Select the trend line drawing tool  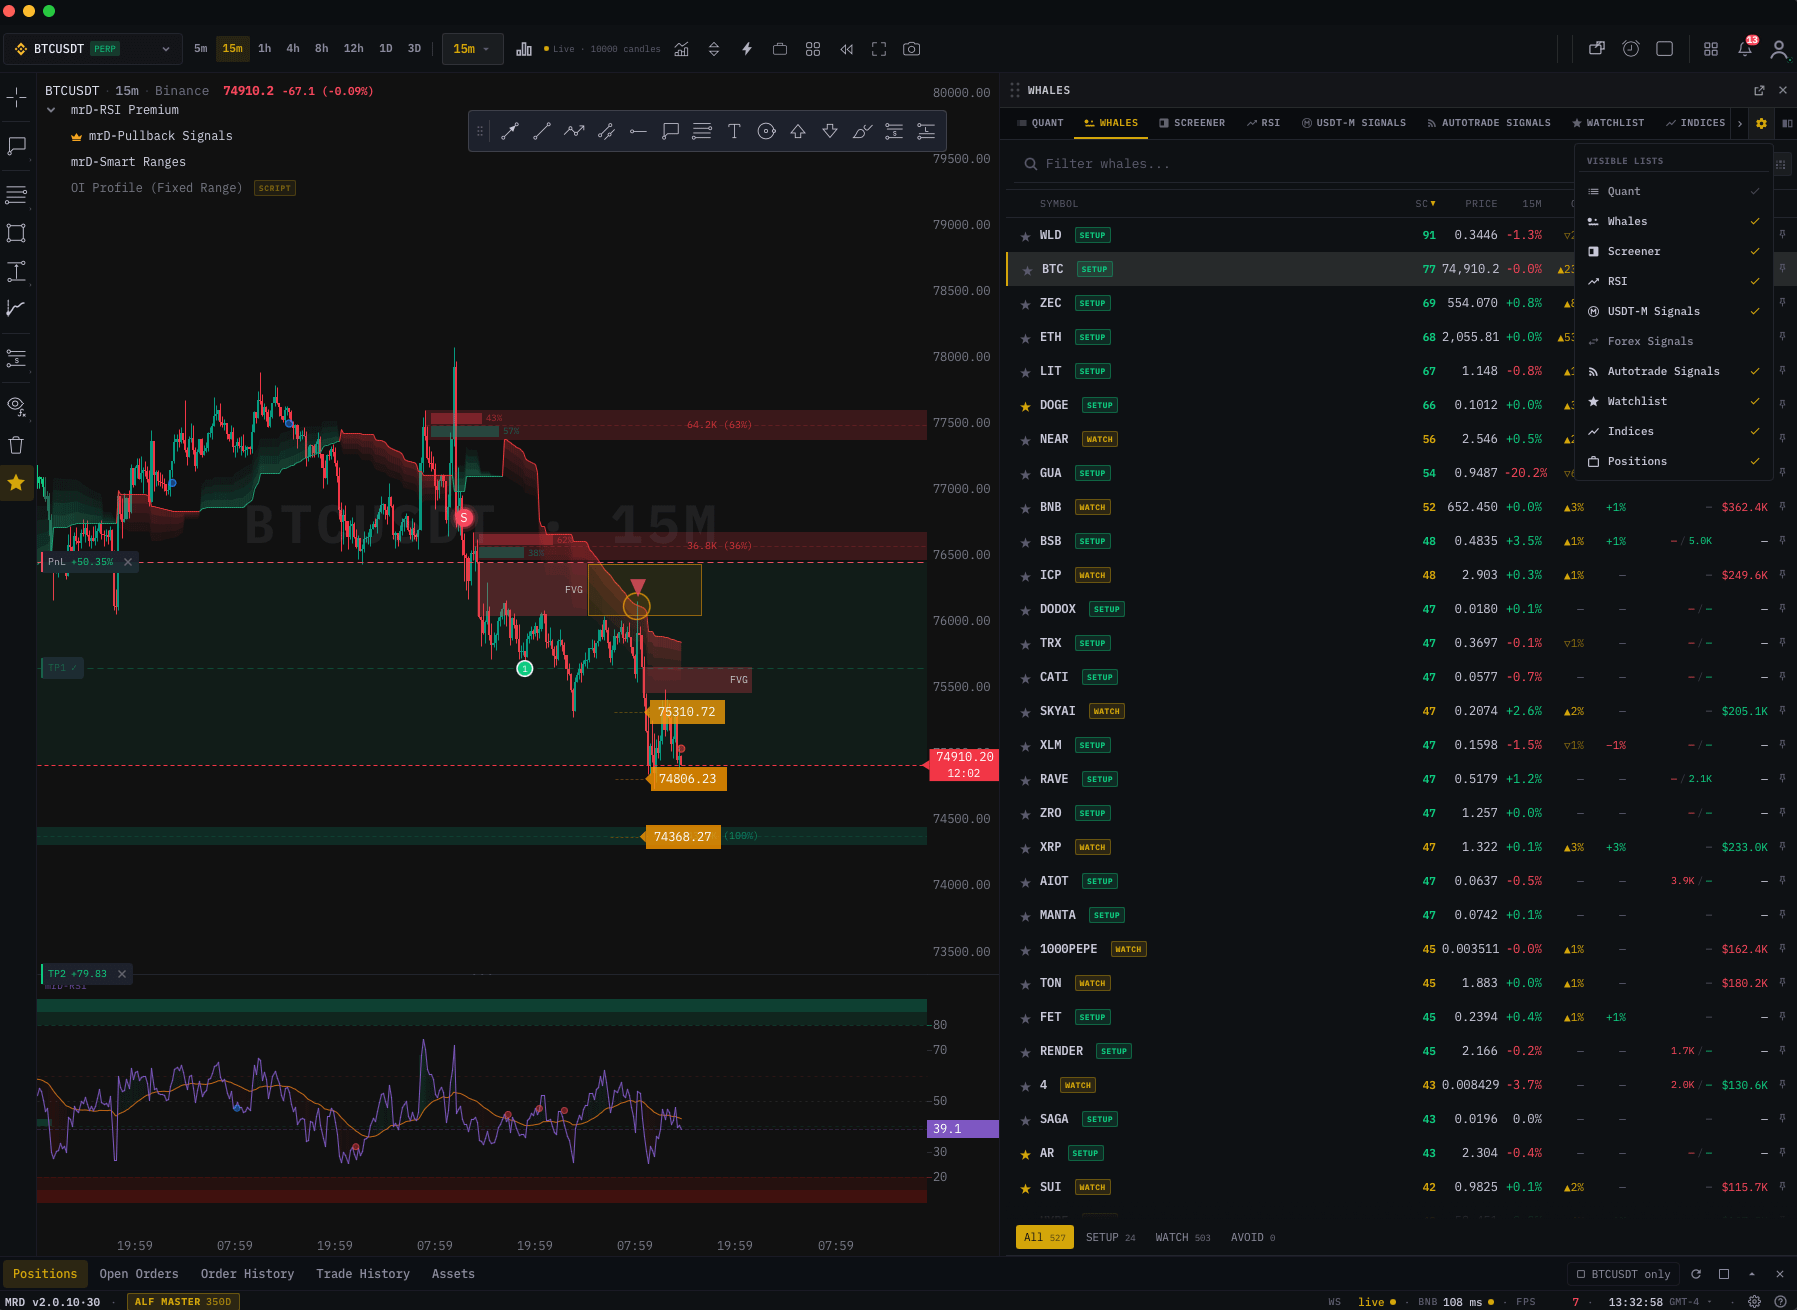coord(542,131)
